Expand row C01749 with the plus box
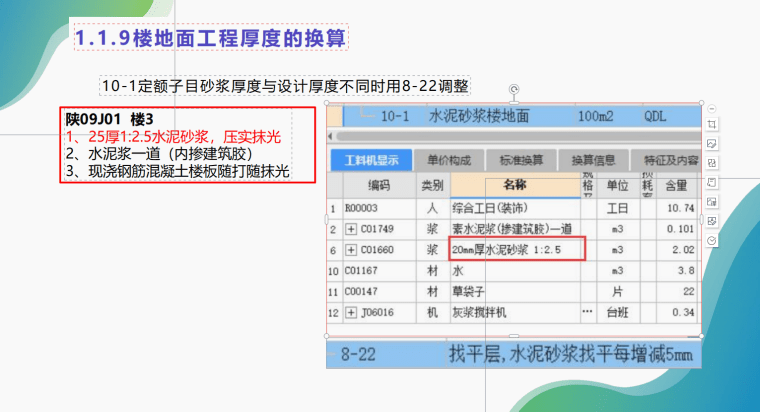This screenshot has width=760, height=412. click(x=350, y=229)
